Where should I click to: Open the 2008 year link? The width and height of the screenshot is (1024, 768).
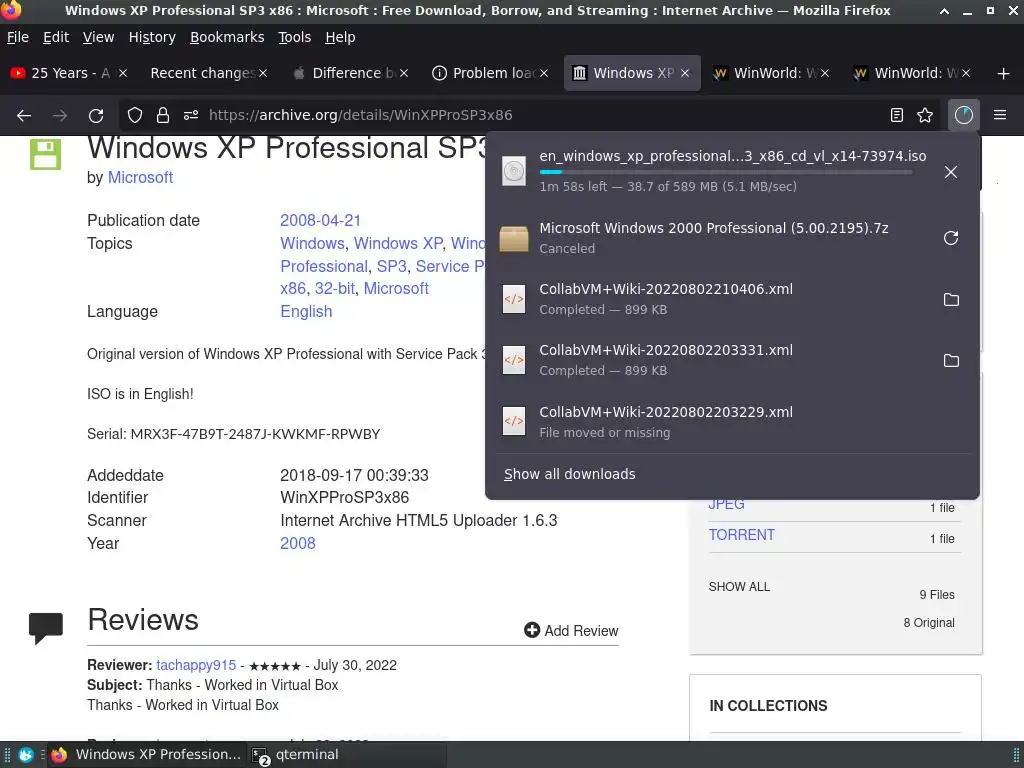click(297, 543)
